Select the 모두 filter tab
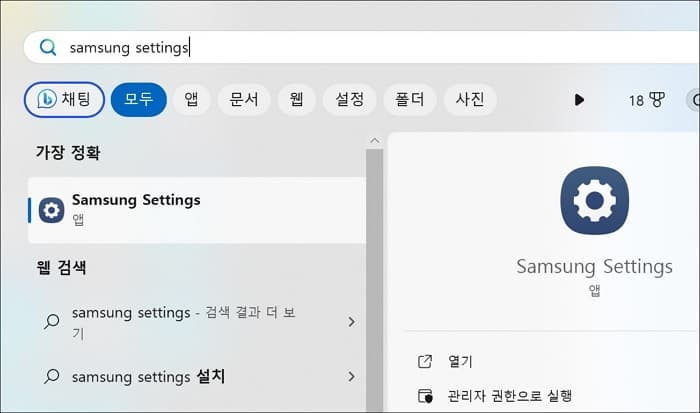The image size is (700, 413). click(139, 100)
